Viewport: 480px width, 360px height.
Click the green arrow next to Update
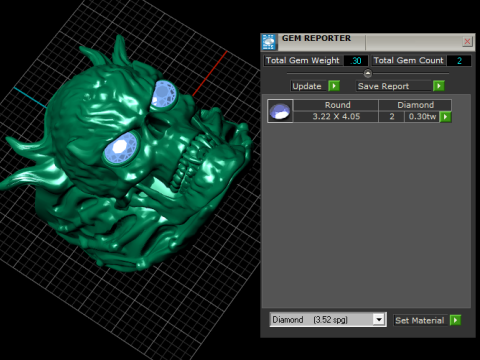point(334,86)
